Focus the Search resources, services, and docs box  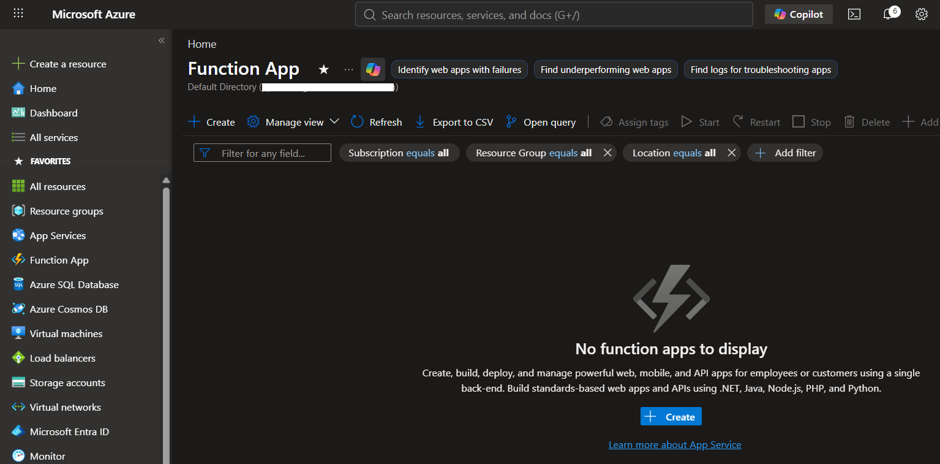pyautogui.click(x=554, y=14)
